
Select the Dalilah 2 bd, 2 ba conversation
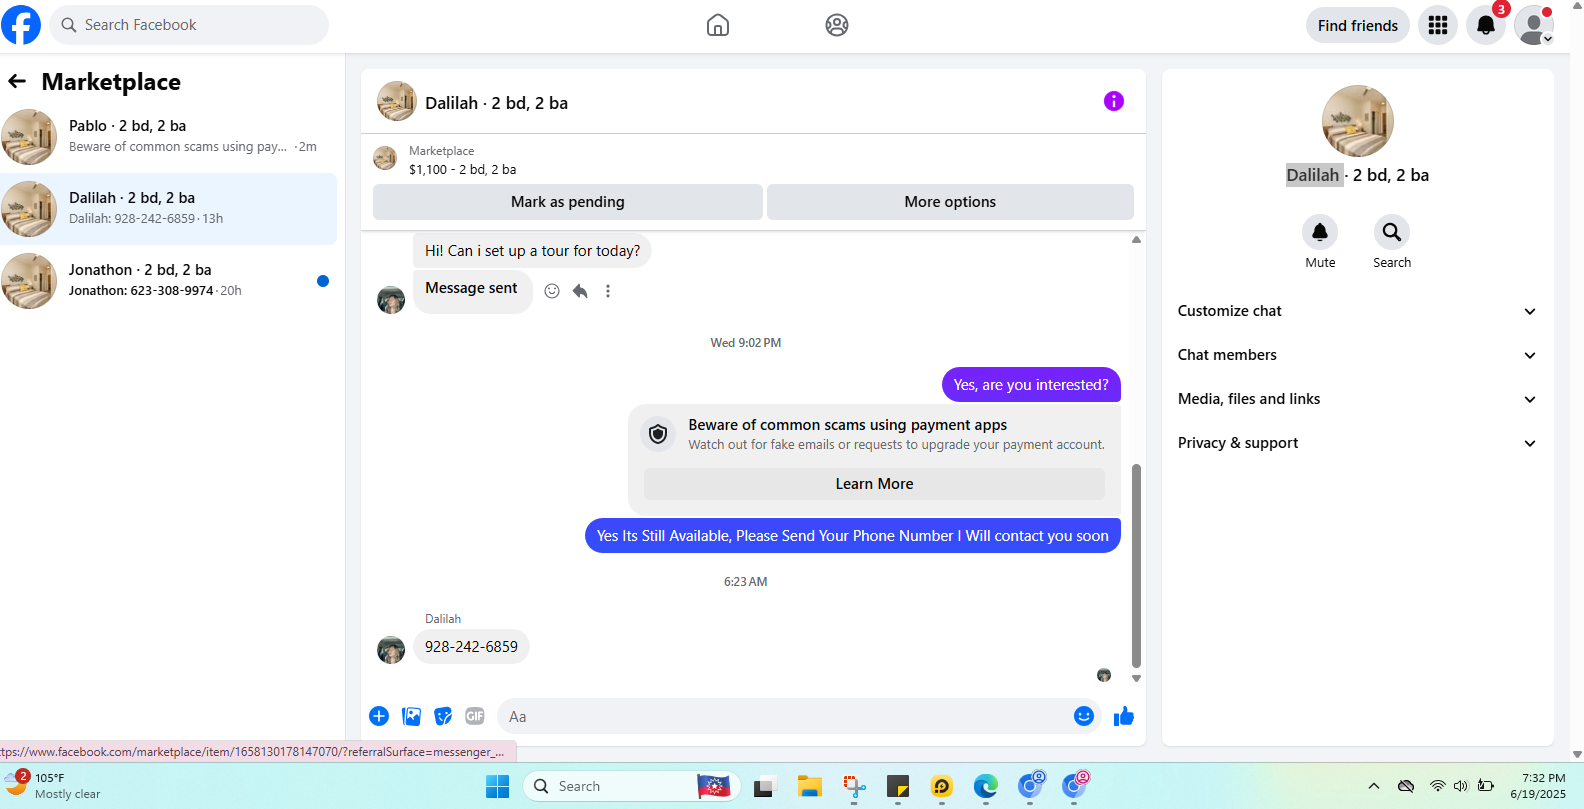pos(168,209)
